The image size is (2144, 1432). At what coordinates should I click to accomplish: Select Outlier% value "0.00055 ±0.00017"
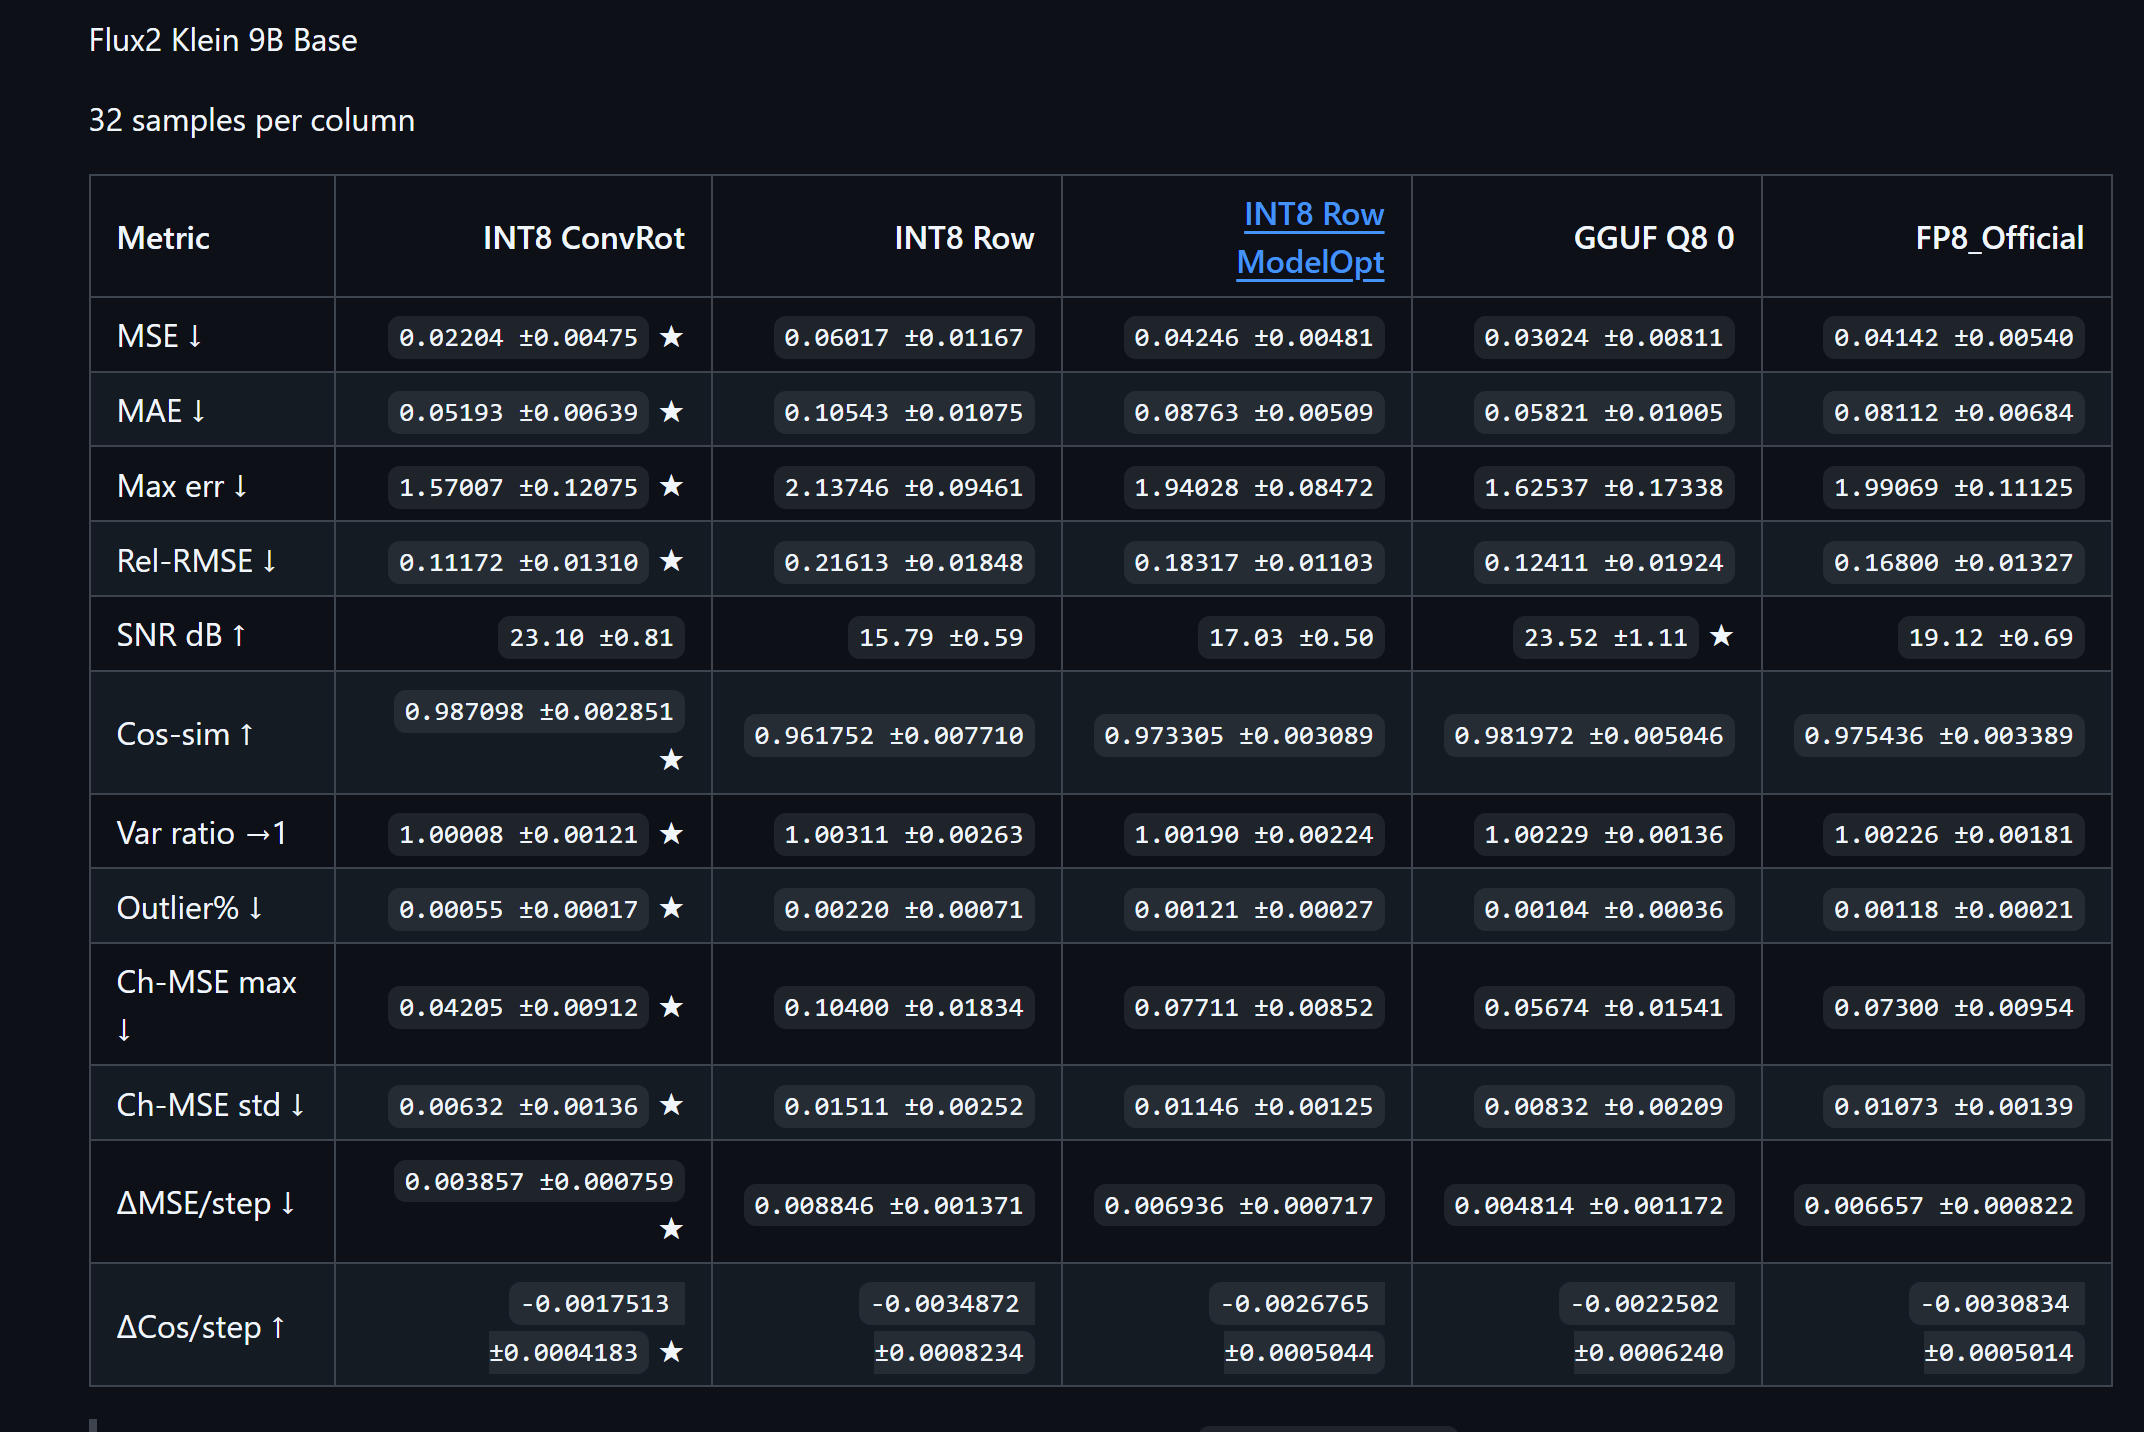[518, 910]
